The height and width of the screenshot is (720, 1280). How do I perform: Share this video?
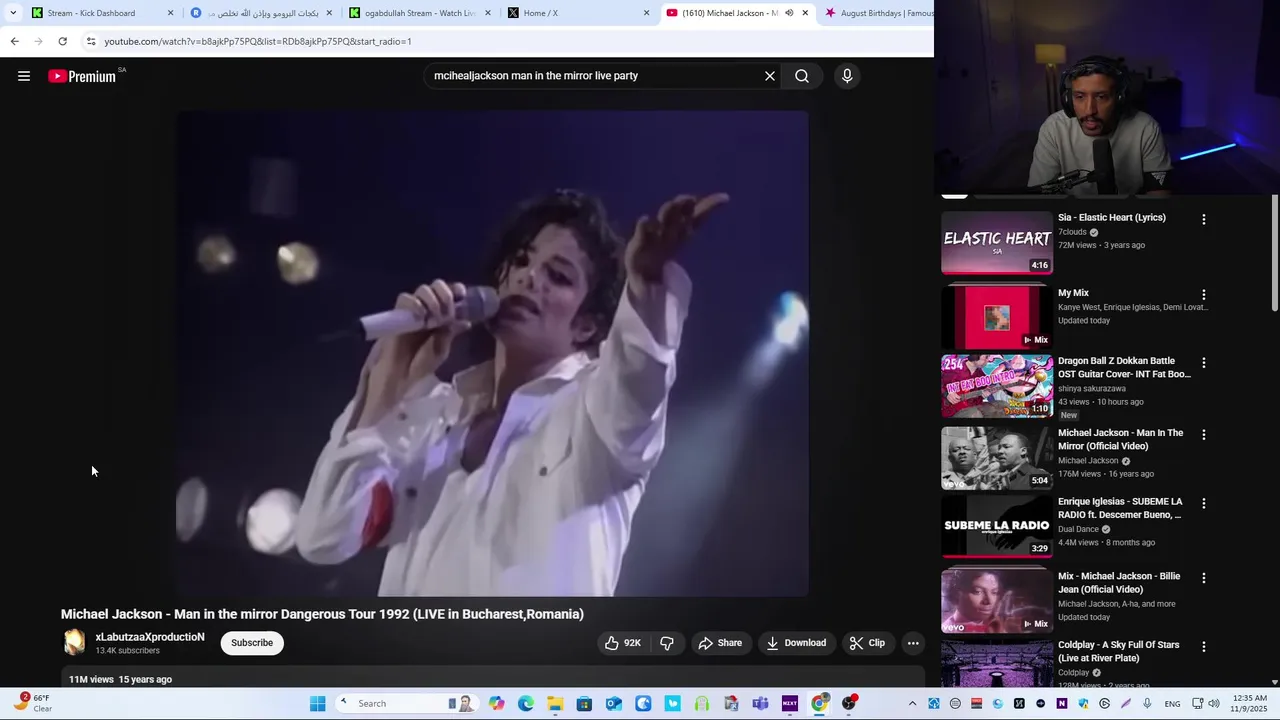(720, 643)
